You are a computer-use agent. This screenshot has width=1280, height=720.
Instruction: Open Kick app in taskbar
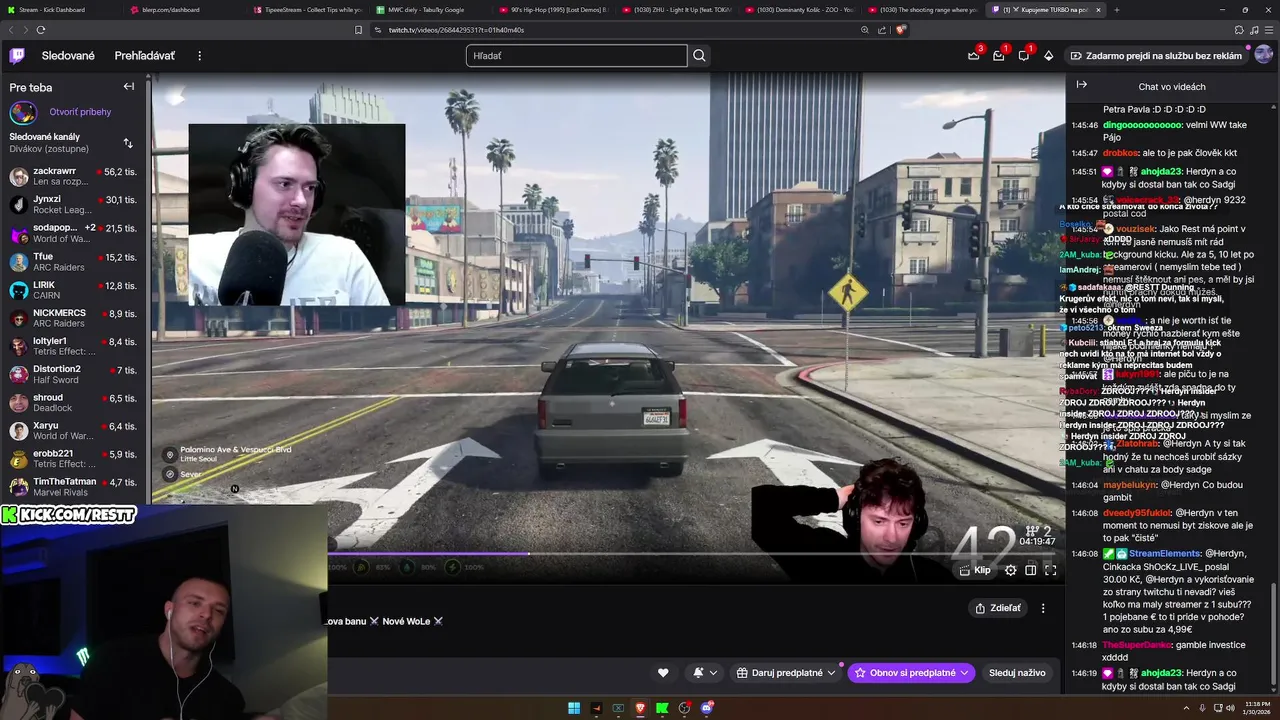pyautogui.click(x=662, y=708)
